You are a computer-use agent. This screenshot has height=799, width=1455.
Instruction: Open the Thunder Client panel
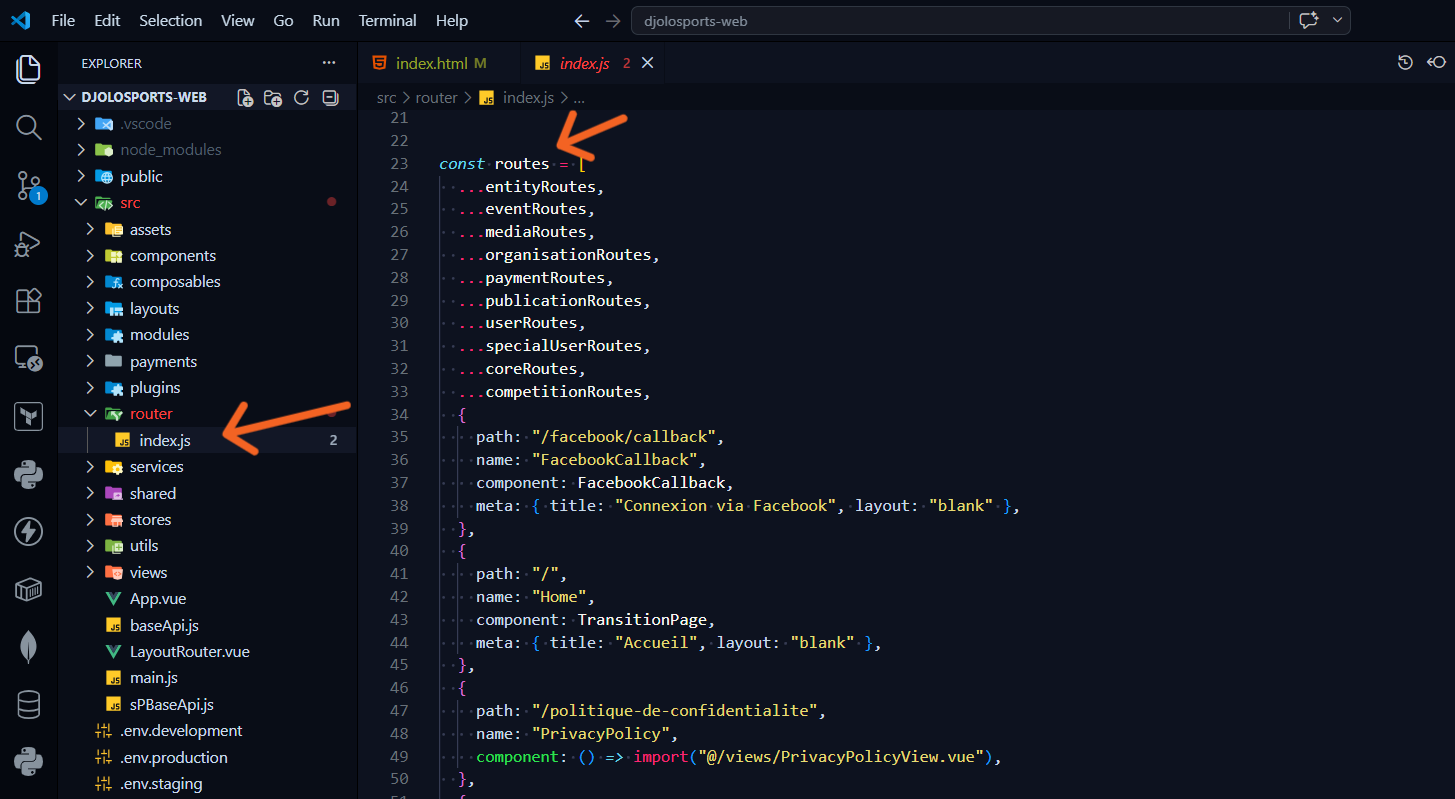tap(28, 531)
